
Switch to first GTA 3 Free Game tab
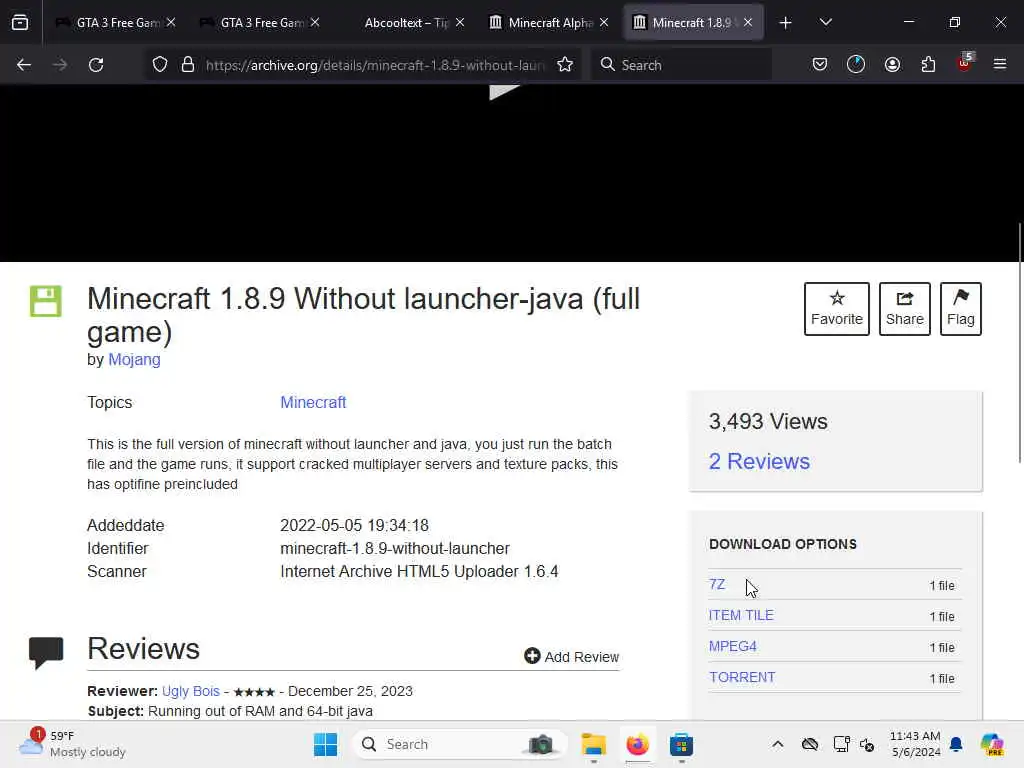pos(118,23)
